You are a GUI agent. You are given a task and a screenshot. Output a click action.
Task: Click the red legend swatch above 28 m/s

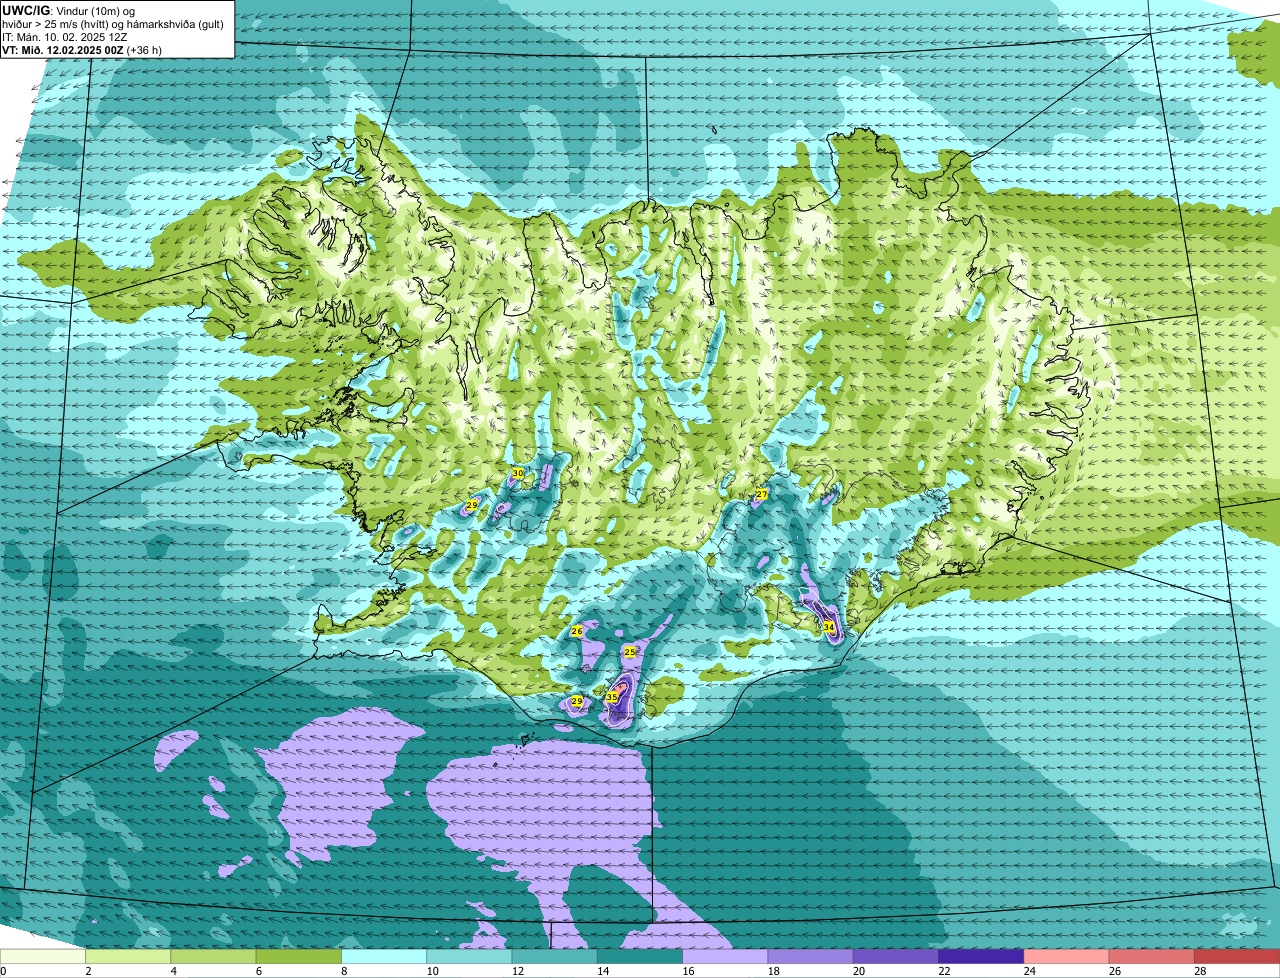pyautogui.click(x=1237, y=957)
